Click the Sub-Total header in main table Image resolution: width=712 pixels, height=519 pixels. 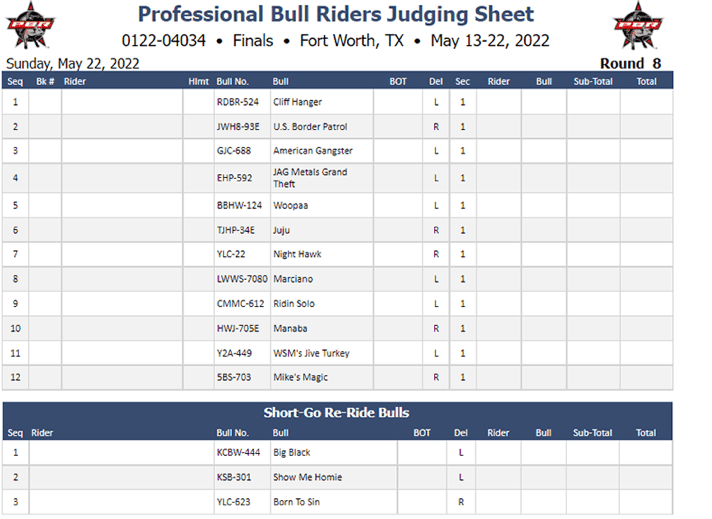click(x=593, y=82)
